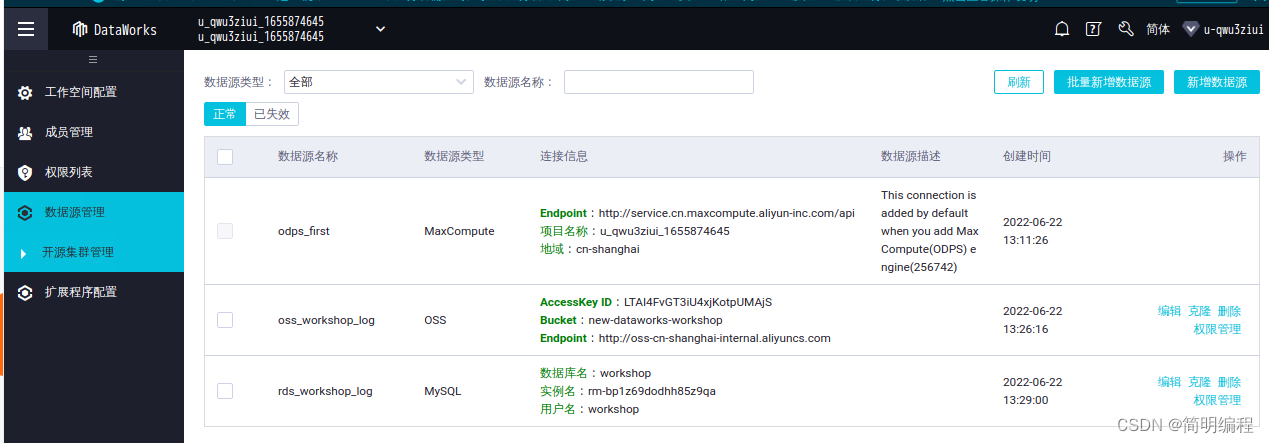The image size is (1269, 443).
Task: Click the wrench tools icon
Action: [1125, 29]
